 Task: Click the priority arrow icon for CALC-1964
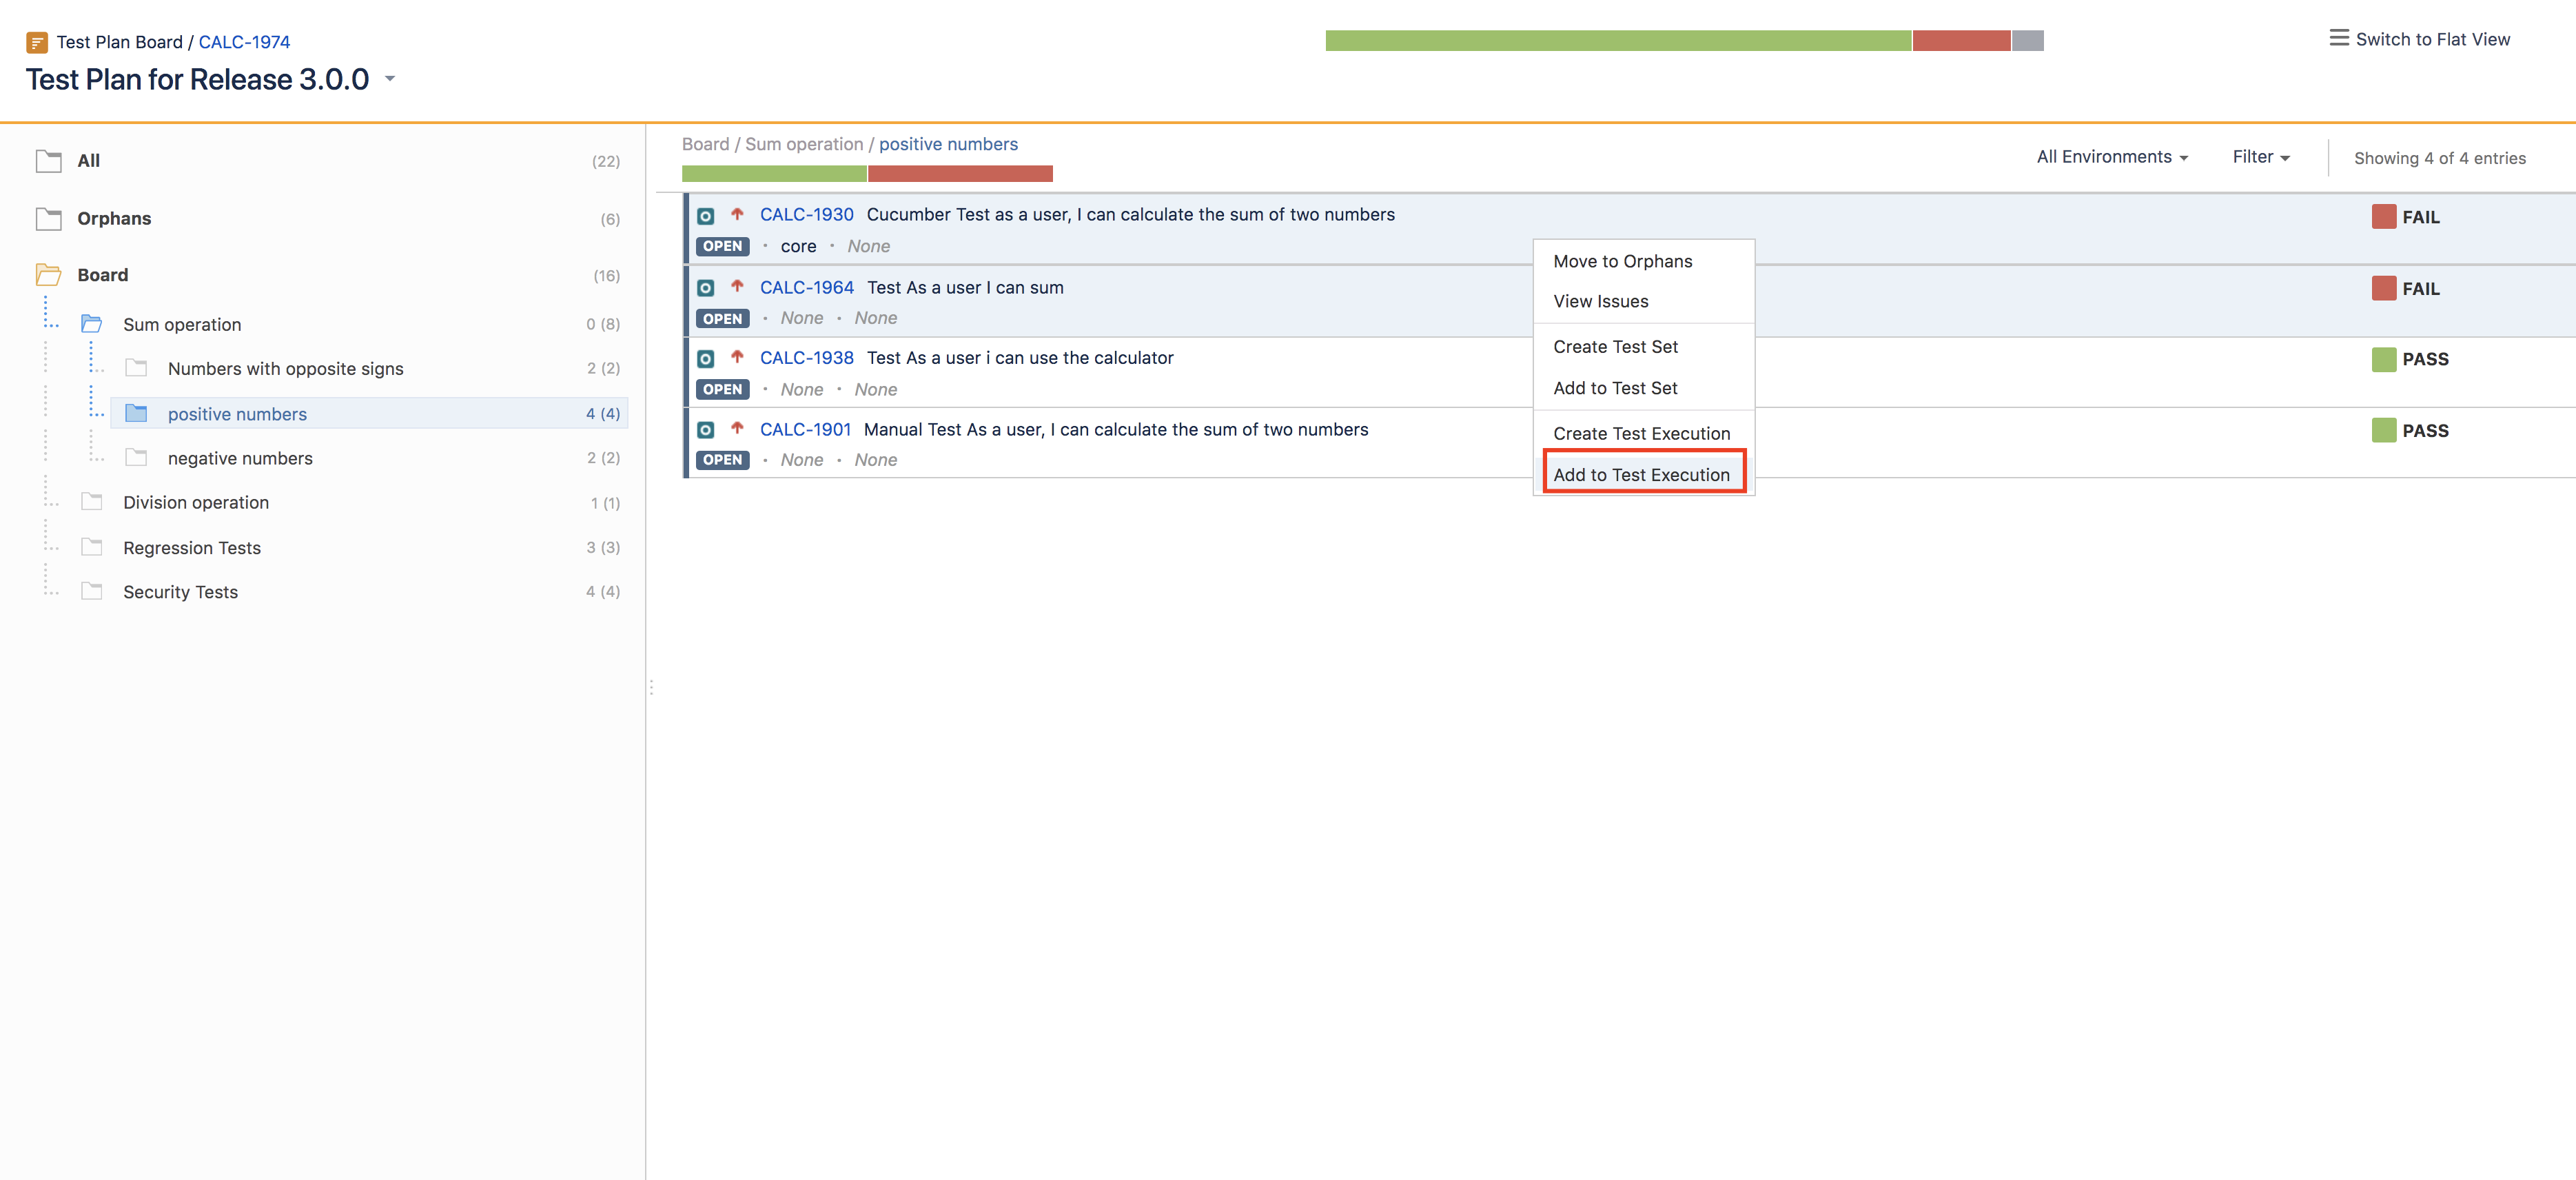click(737, 286)
